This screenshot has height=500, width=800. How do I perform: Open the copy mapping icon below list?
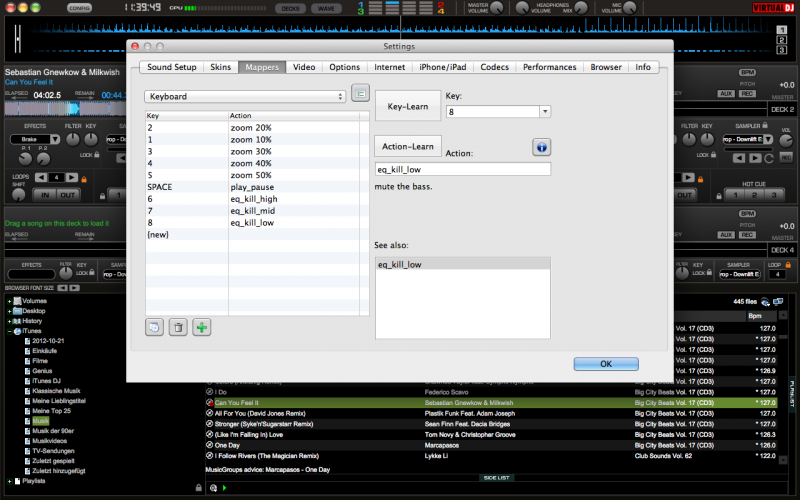(154, 328)
